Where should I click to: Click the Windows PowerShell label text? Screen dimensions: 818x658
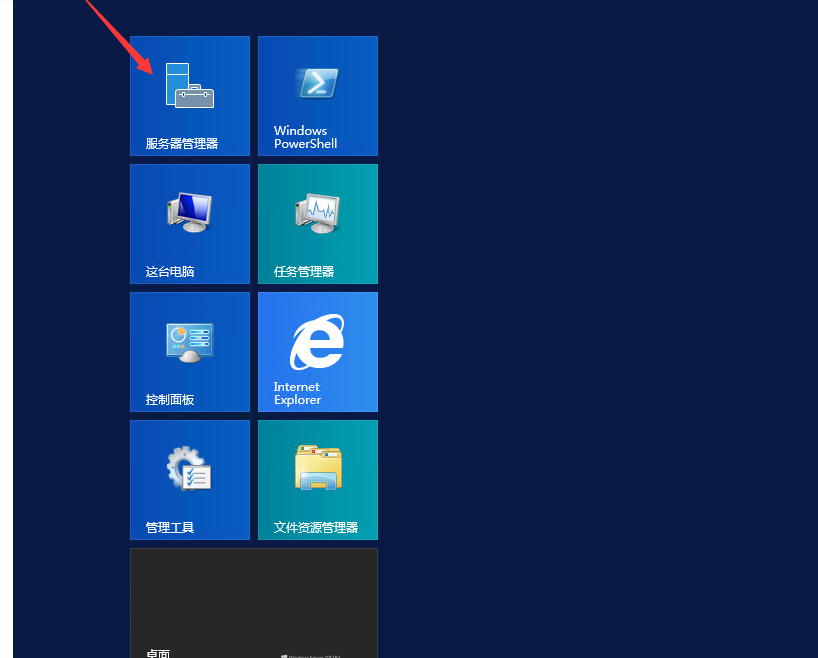(x=306, y=137)
